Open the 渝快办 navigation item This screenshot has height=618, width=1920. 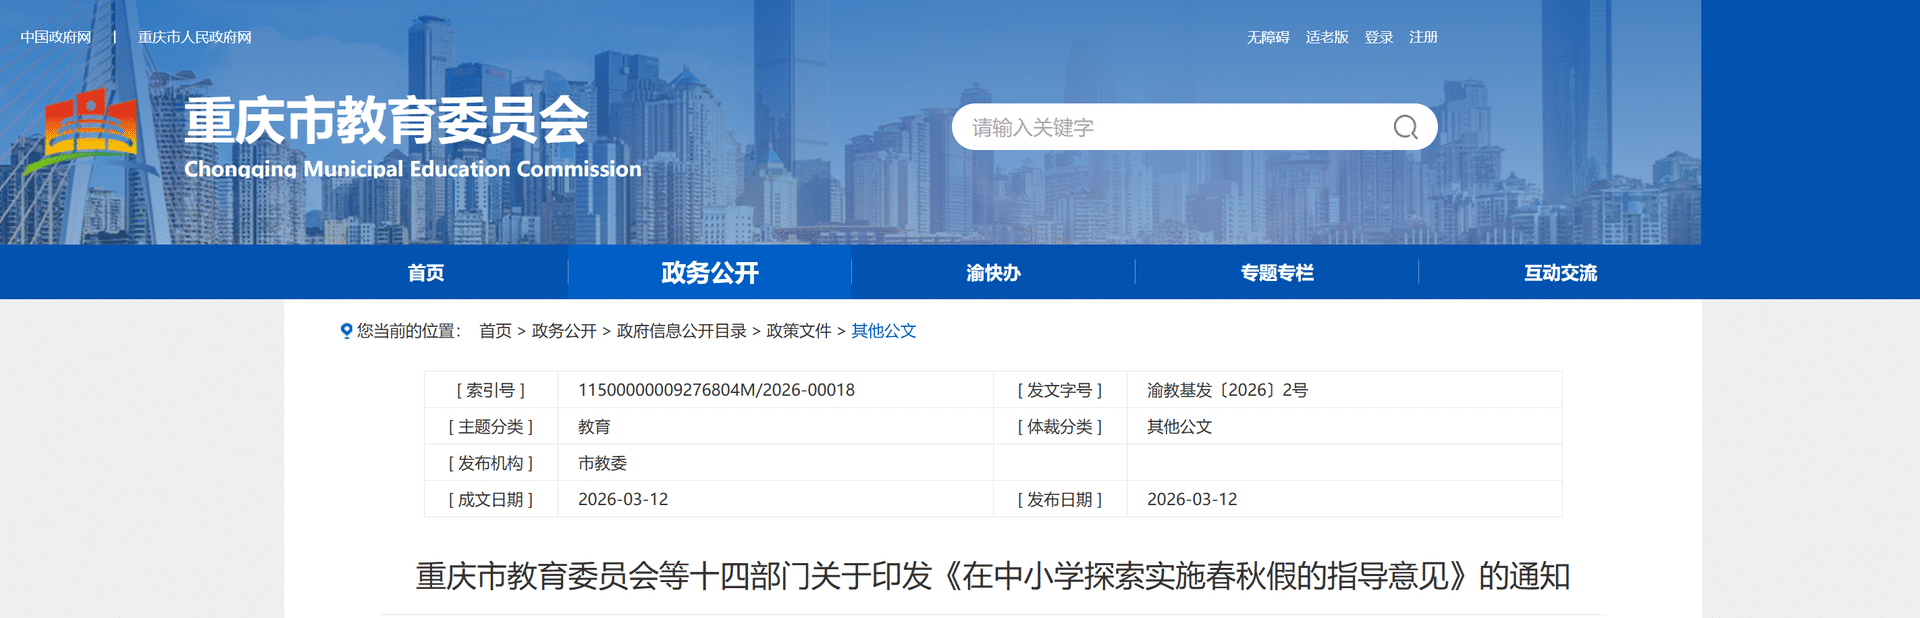coord(993,272)
